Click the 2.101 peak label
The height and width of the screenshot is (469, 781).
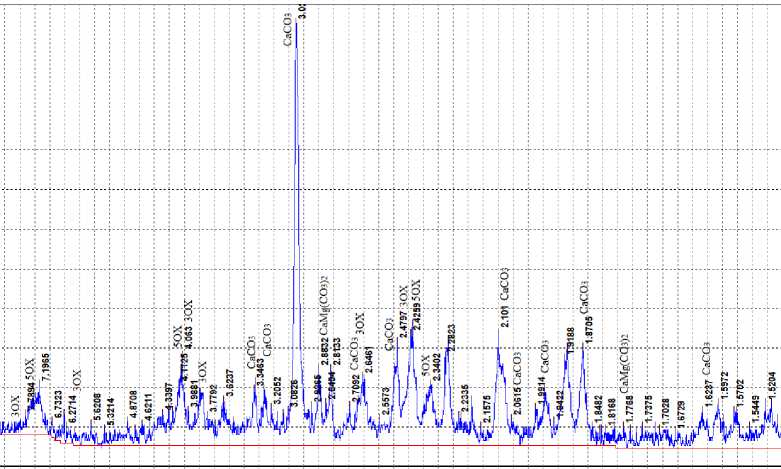coord(505,316)
